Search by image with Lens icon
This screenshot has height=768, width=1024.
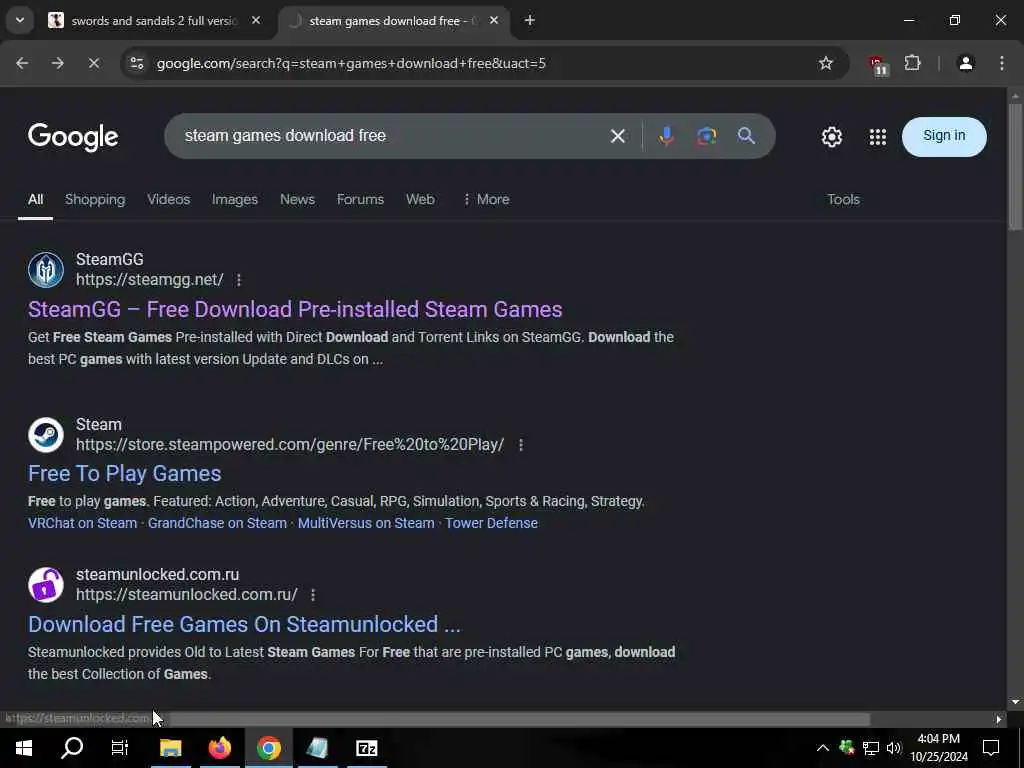(706, 136)
